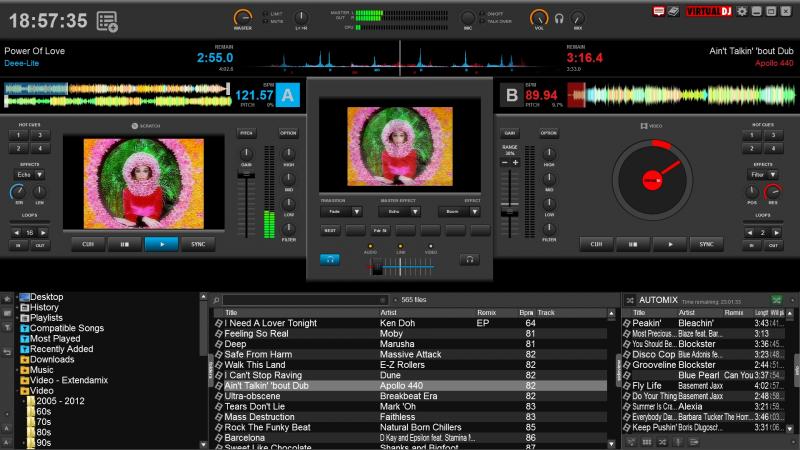Pause deck A with pause-stop button

click(x=124, y=244)
